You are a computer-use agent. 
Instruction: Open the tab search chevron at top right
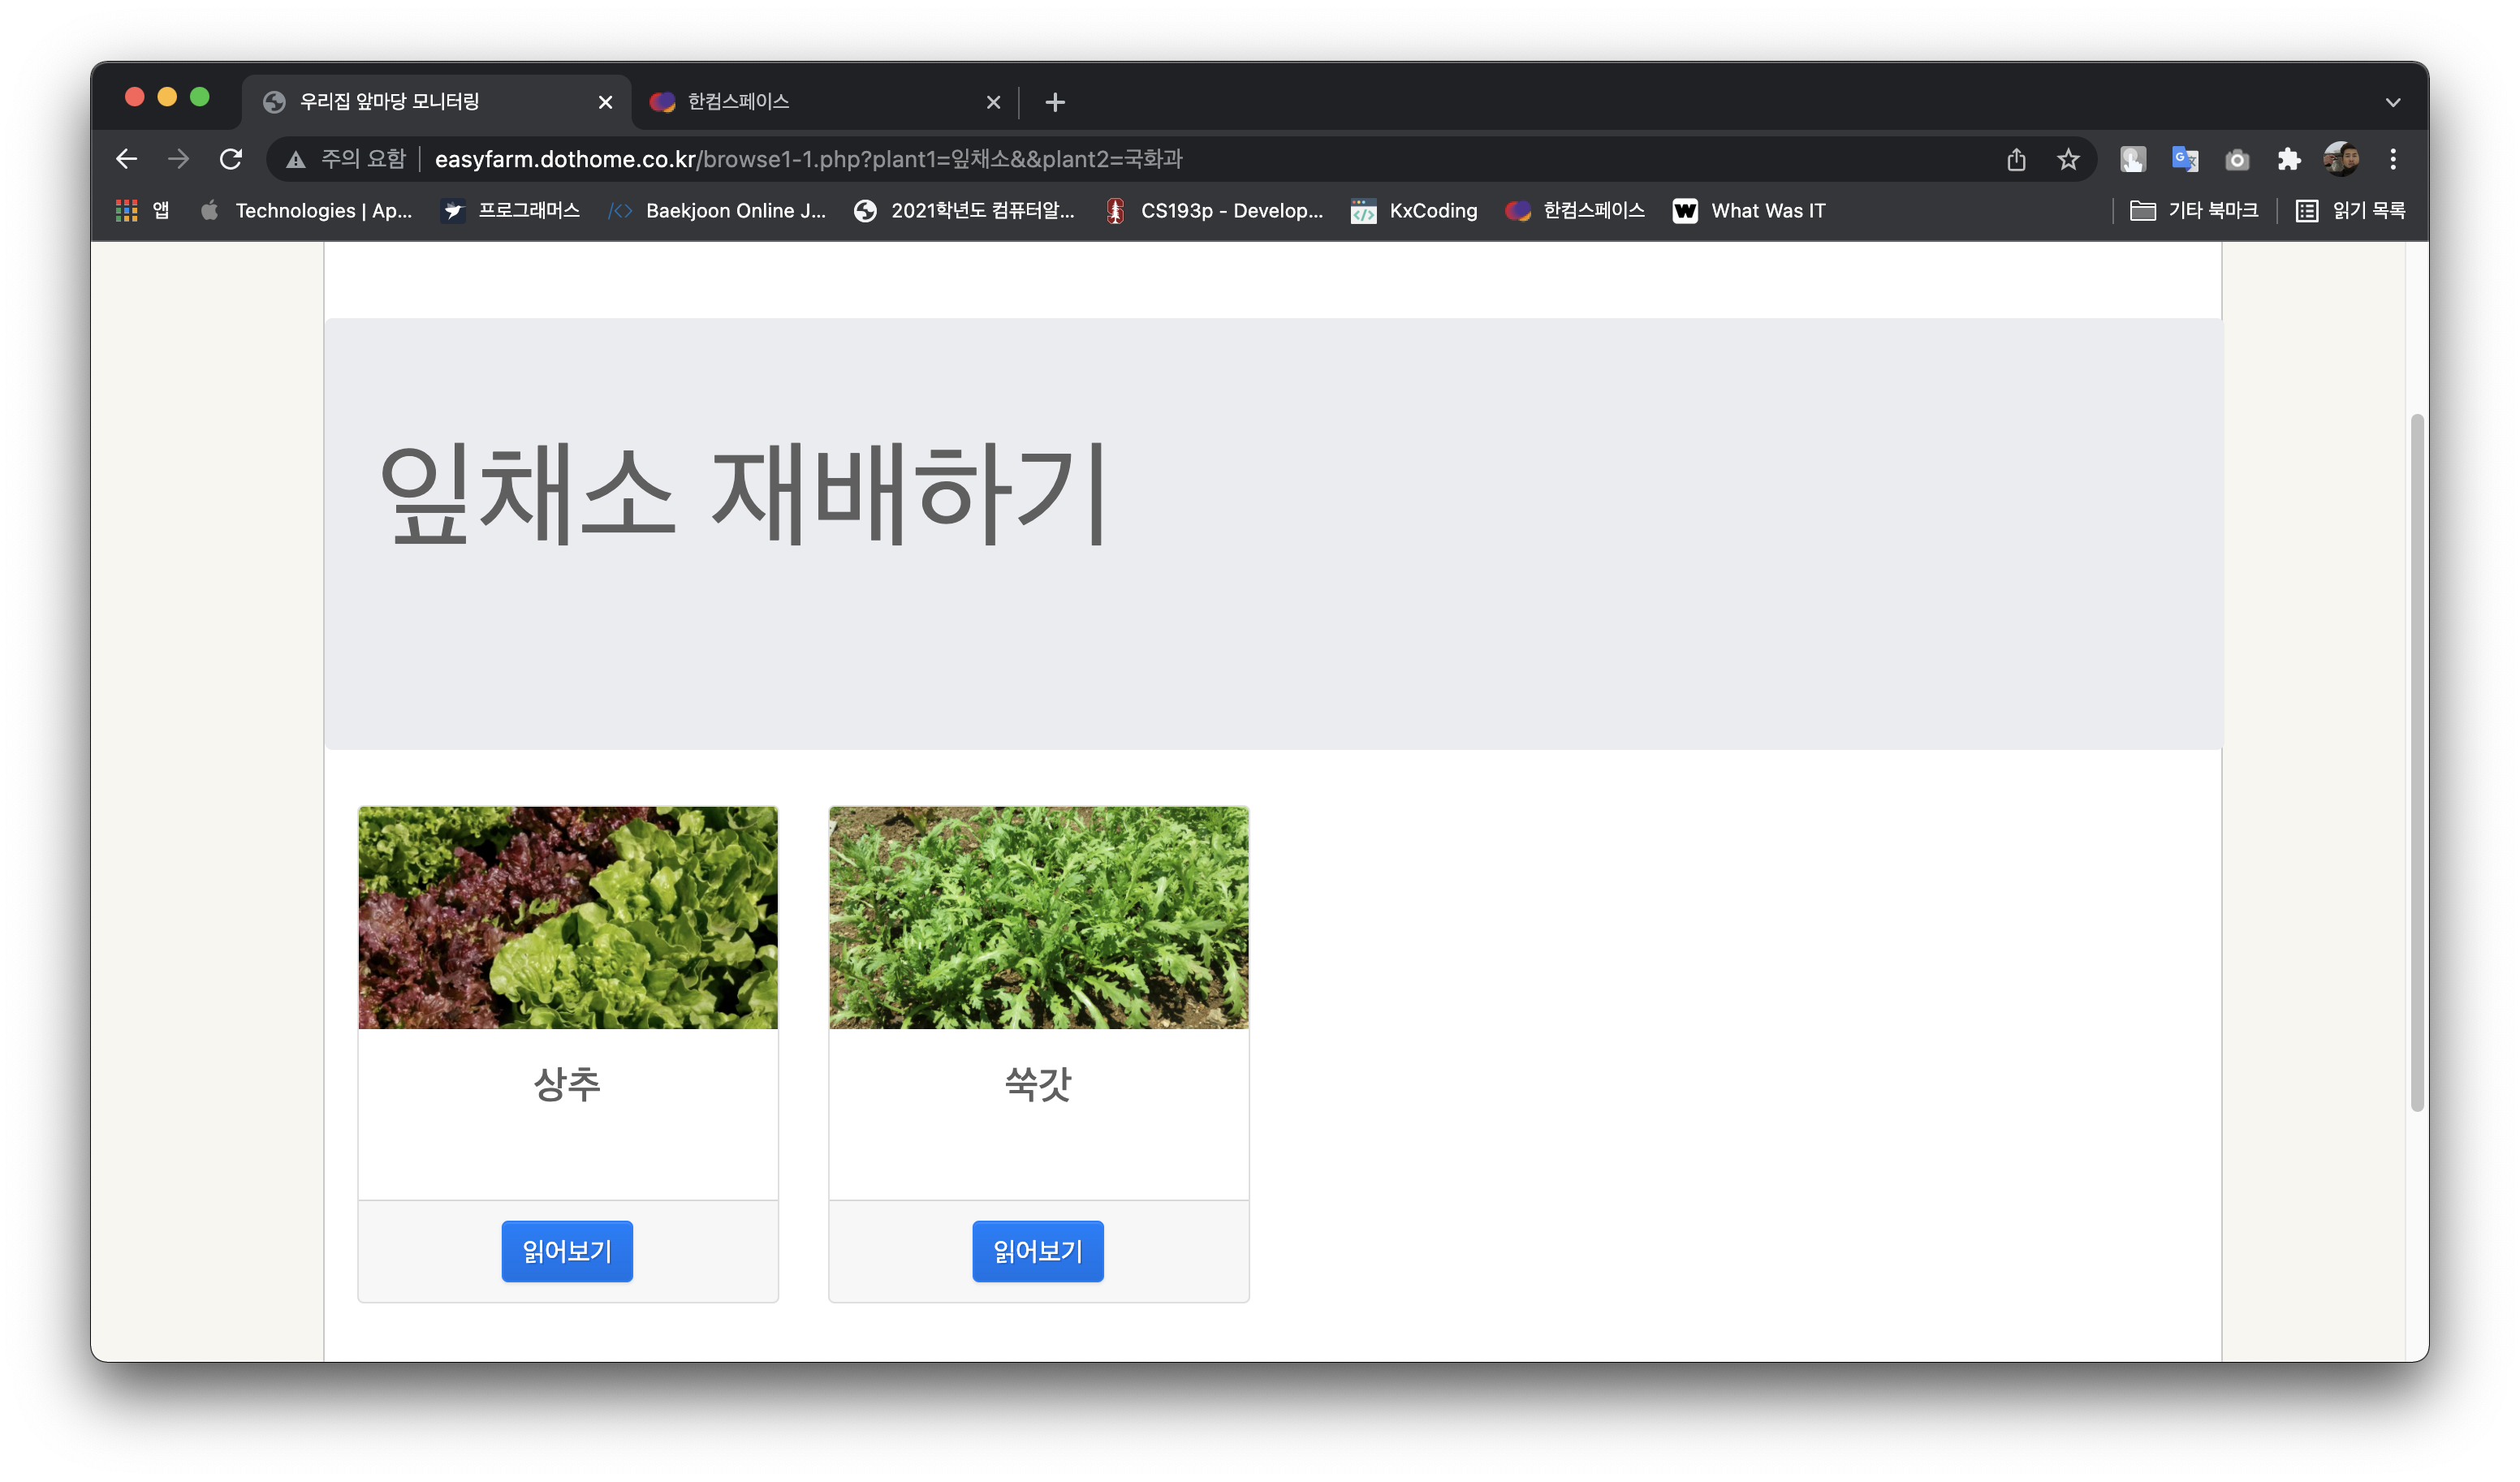(x=2394, y=101)
